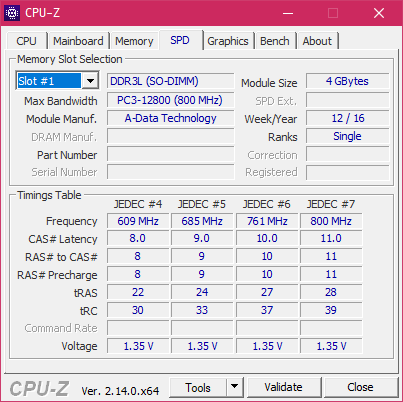Screen dimensions: 403x402
Task: Click the JEDEC #7 column header
Action: (x=331, y=204)
